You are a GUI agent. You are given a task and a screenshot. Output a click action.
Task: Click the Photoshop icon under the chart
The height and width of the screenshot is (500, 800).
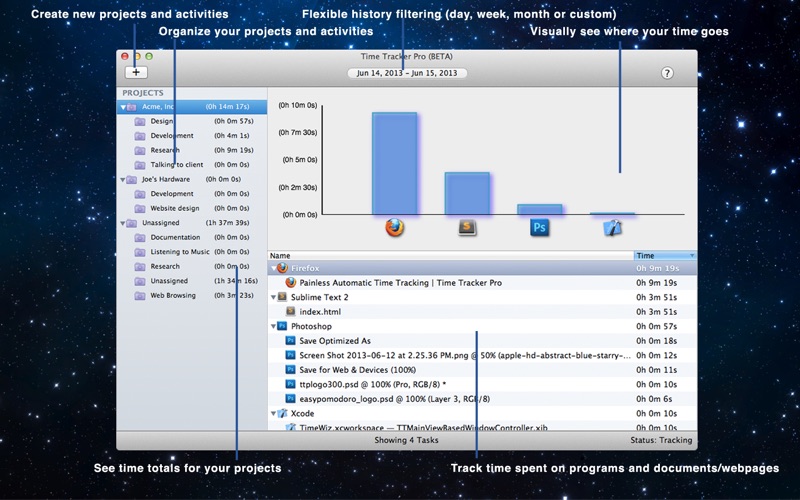(x=539, y=228)
